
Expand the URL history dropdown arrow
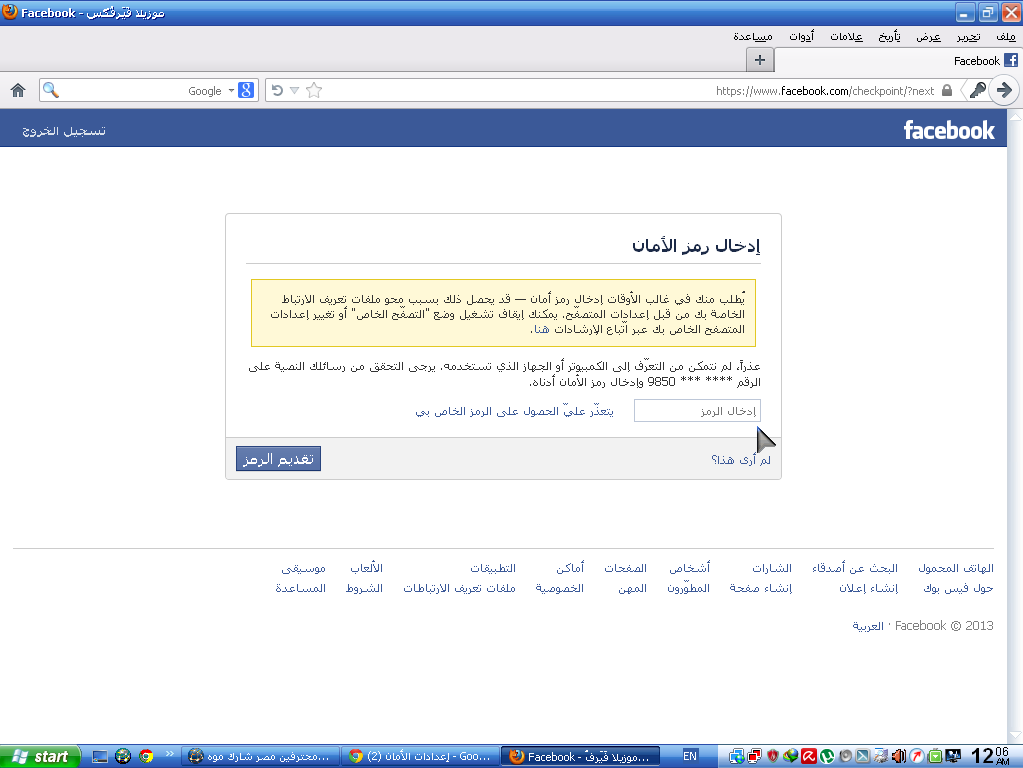pyautogui.click(x=295, y=91)
